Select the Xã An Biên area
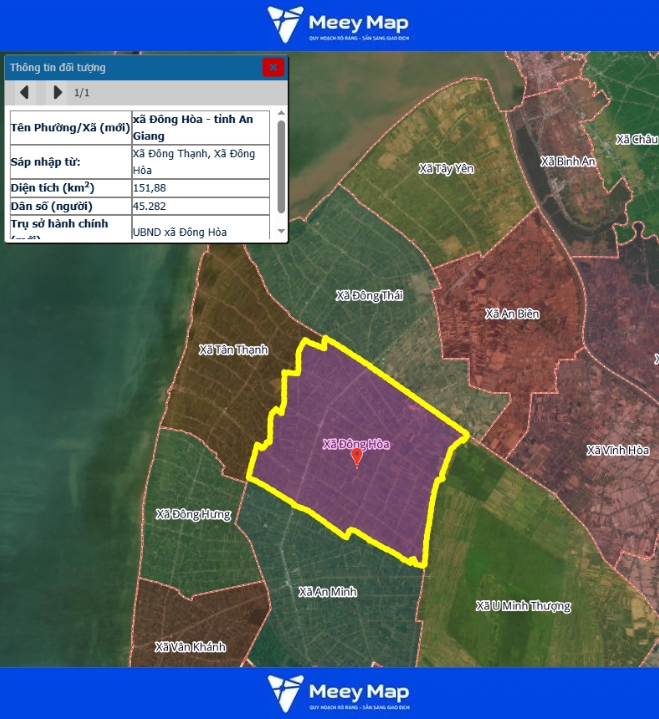Screen dimensions: 659x719 click(512, 314)
